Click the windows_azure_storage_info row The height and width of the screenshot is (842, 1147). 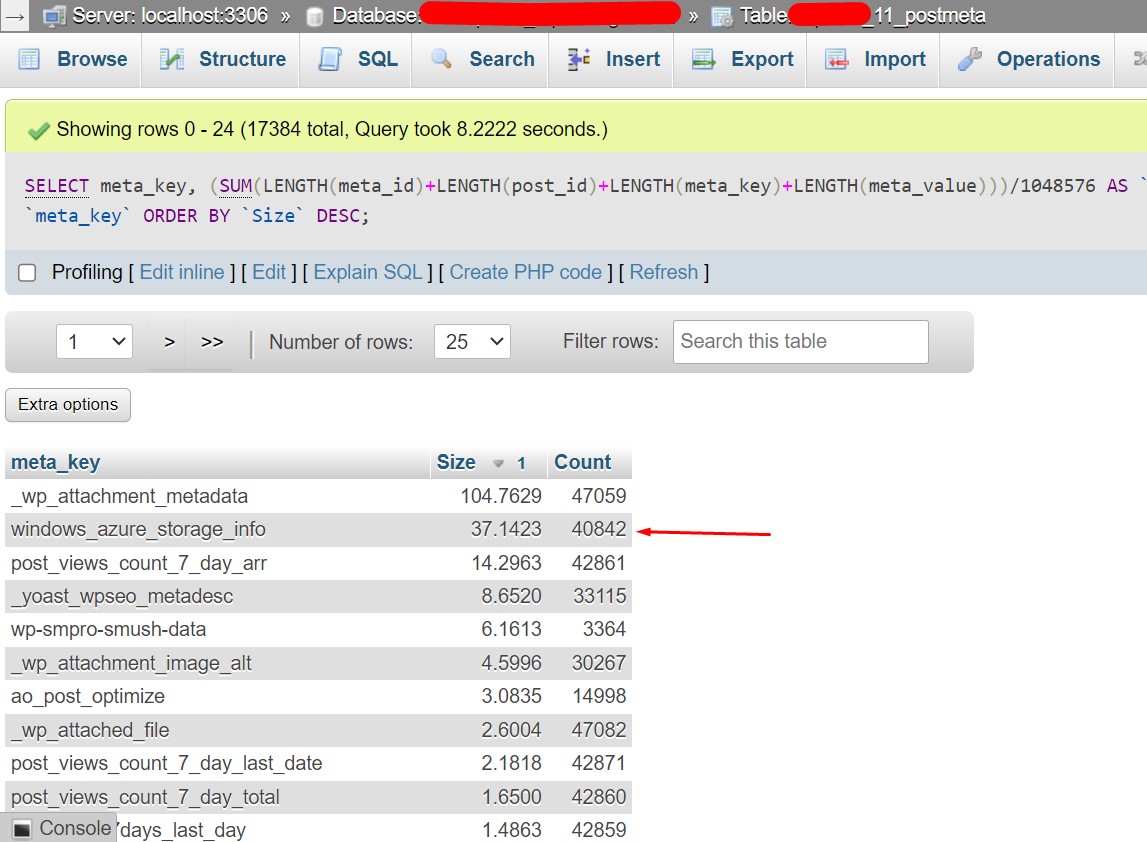[318, 530]
